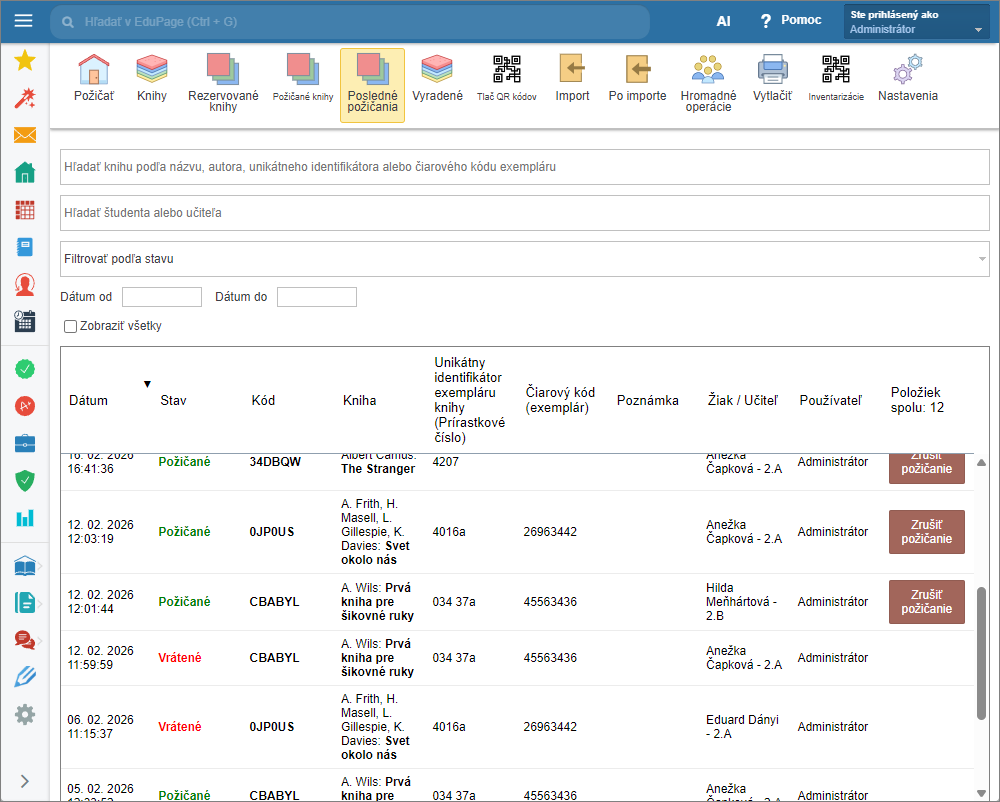The image size is (1000, 802).
Task: Click the Dátum od date field
Action: click(162, 297)
